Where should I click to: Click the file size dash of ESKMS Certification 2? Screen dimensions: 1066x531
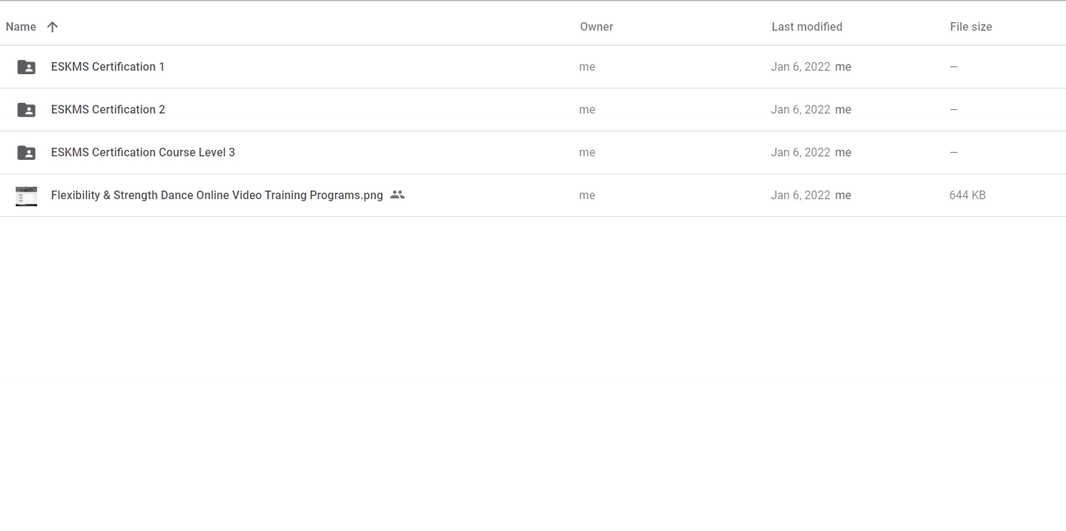tap(954, 109)
